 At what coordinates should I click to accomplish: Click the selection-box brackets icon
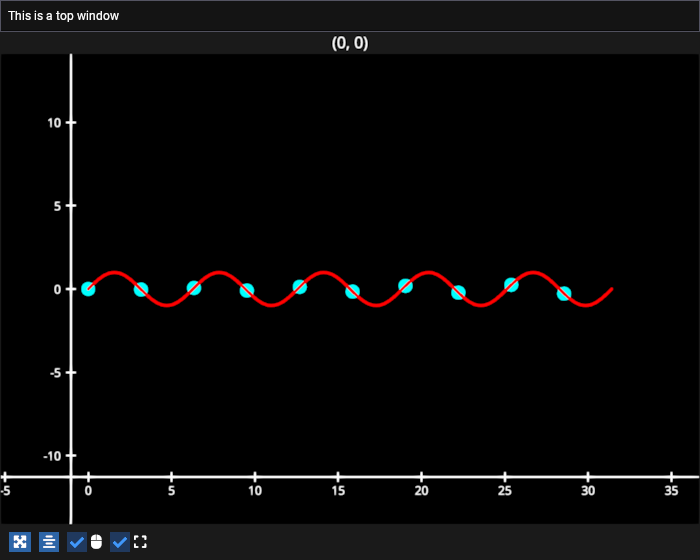(x=140, y=542)
